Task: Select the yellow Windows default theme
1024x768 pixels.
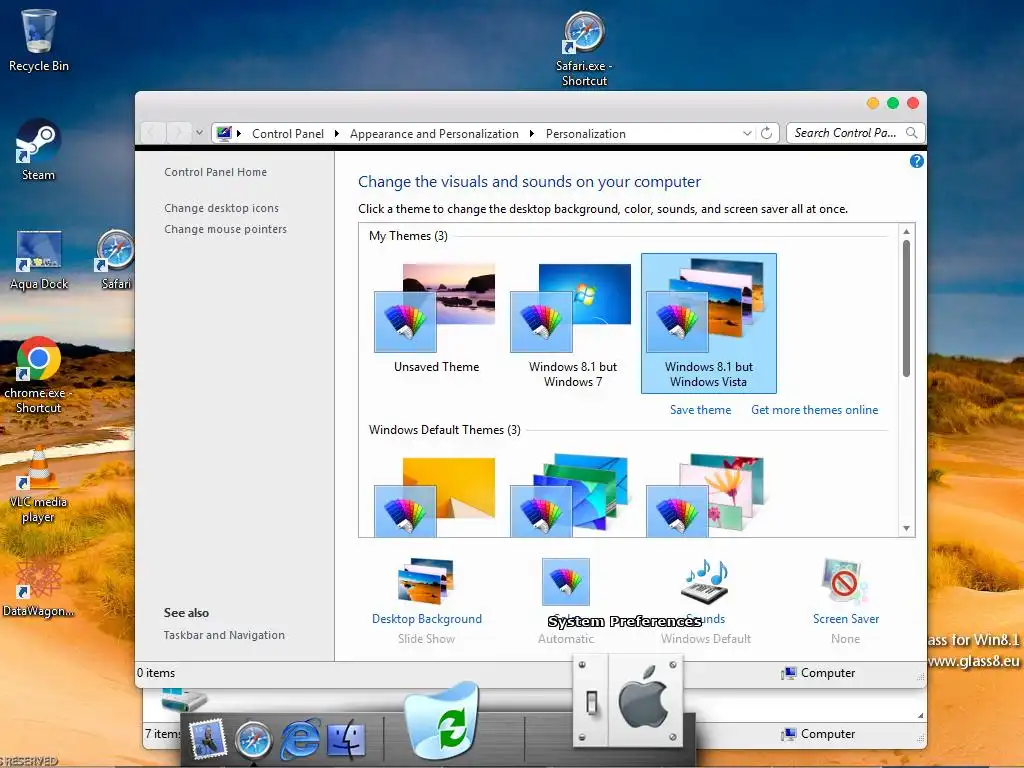Action: tap(435, 496)
